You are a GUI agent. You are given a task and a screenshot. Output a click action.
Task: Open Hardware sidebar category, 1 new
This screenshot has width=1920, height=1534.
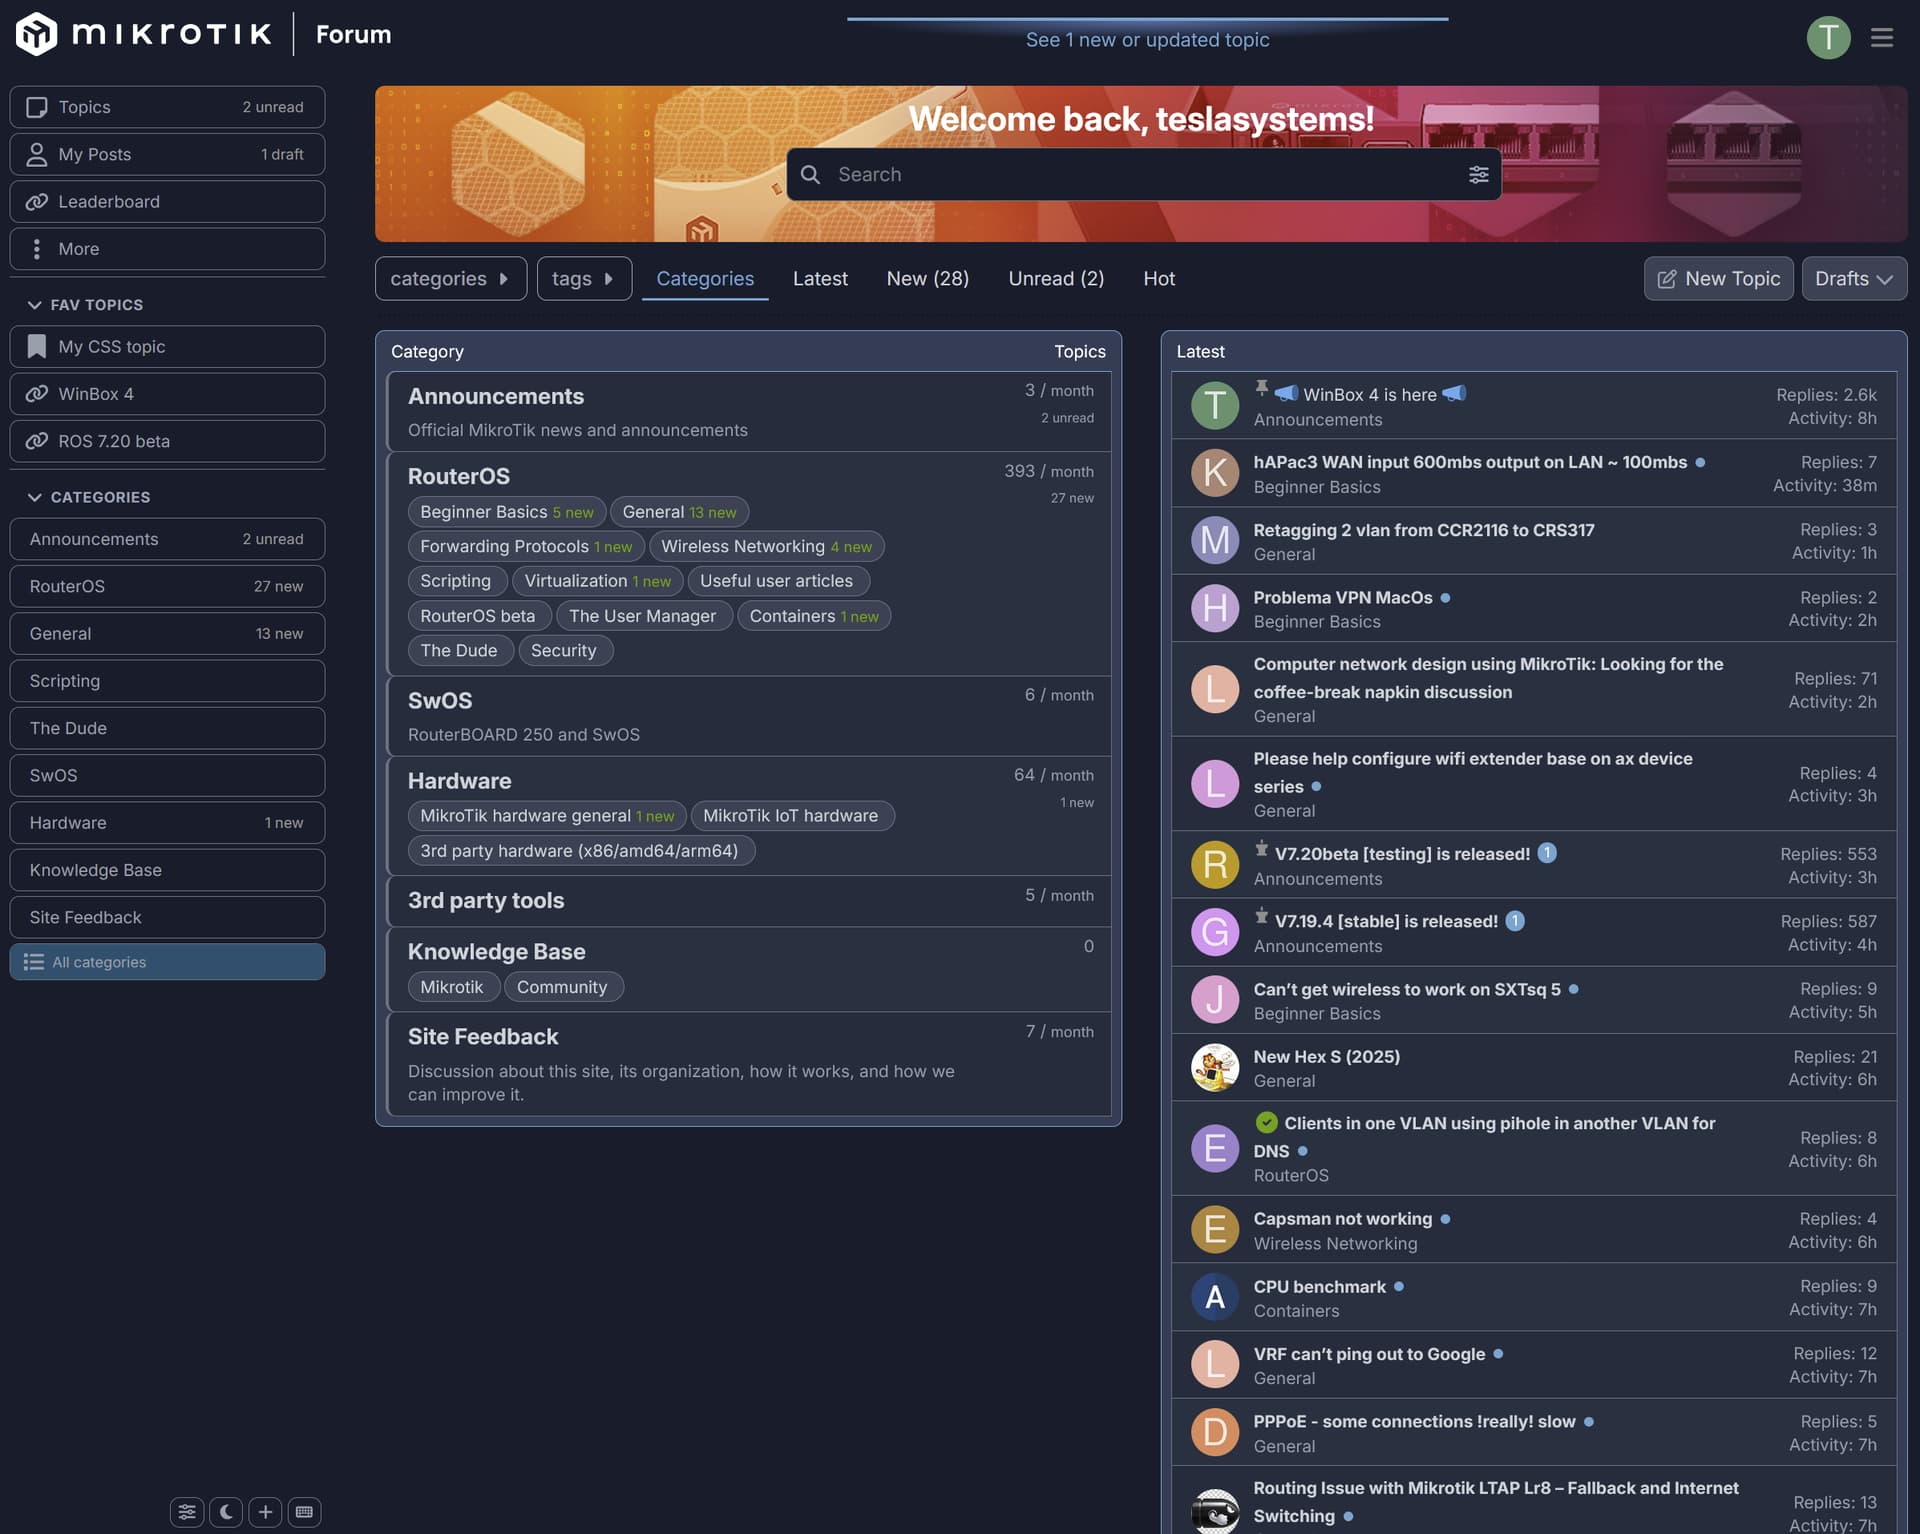click(167, 822)
